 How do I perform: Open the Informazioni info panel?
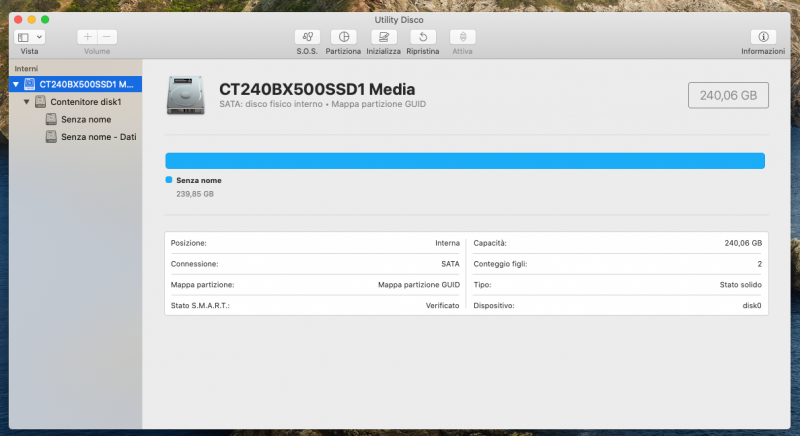[763, 37]
